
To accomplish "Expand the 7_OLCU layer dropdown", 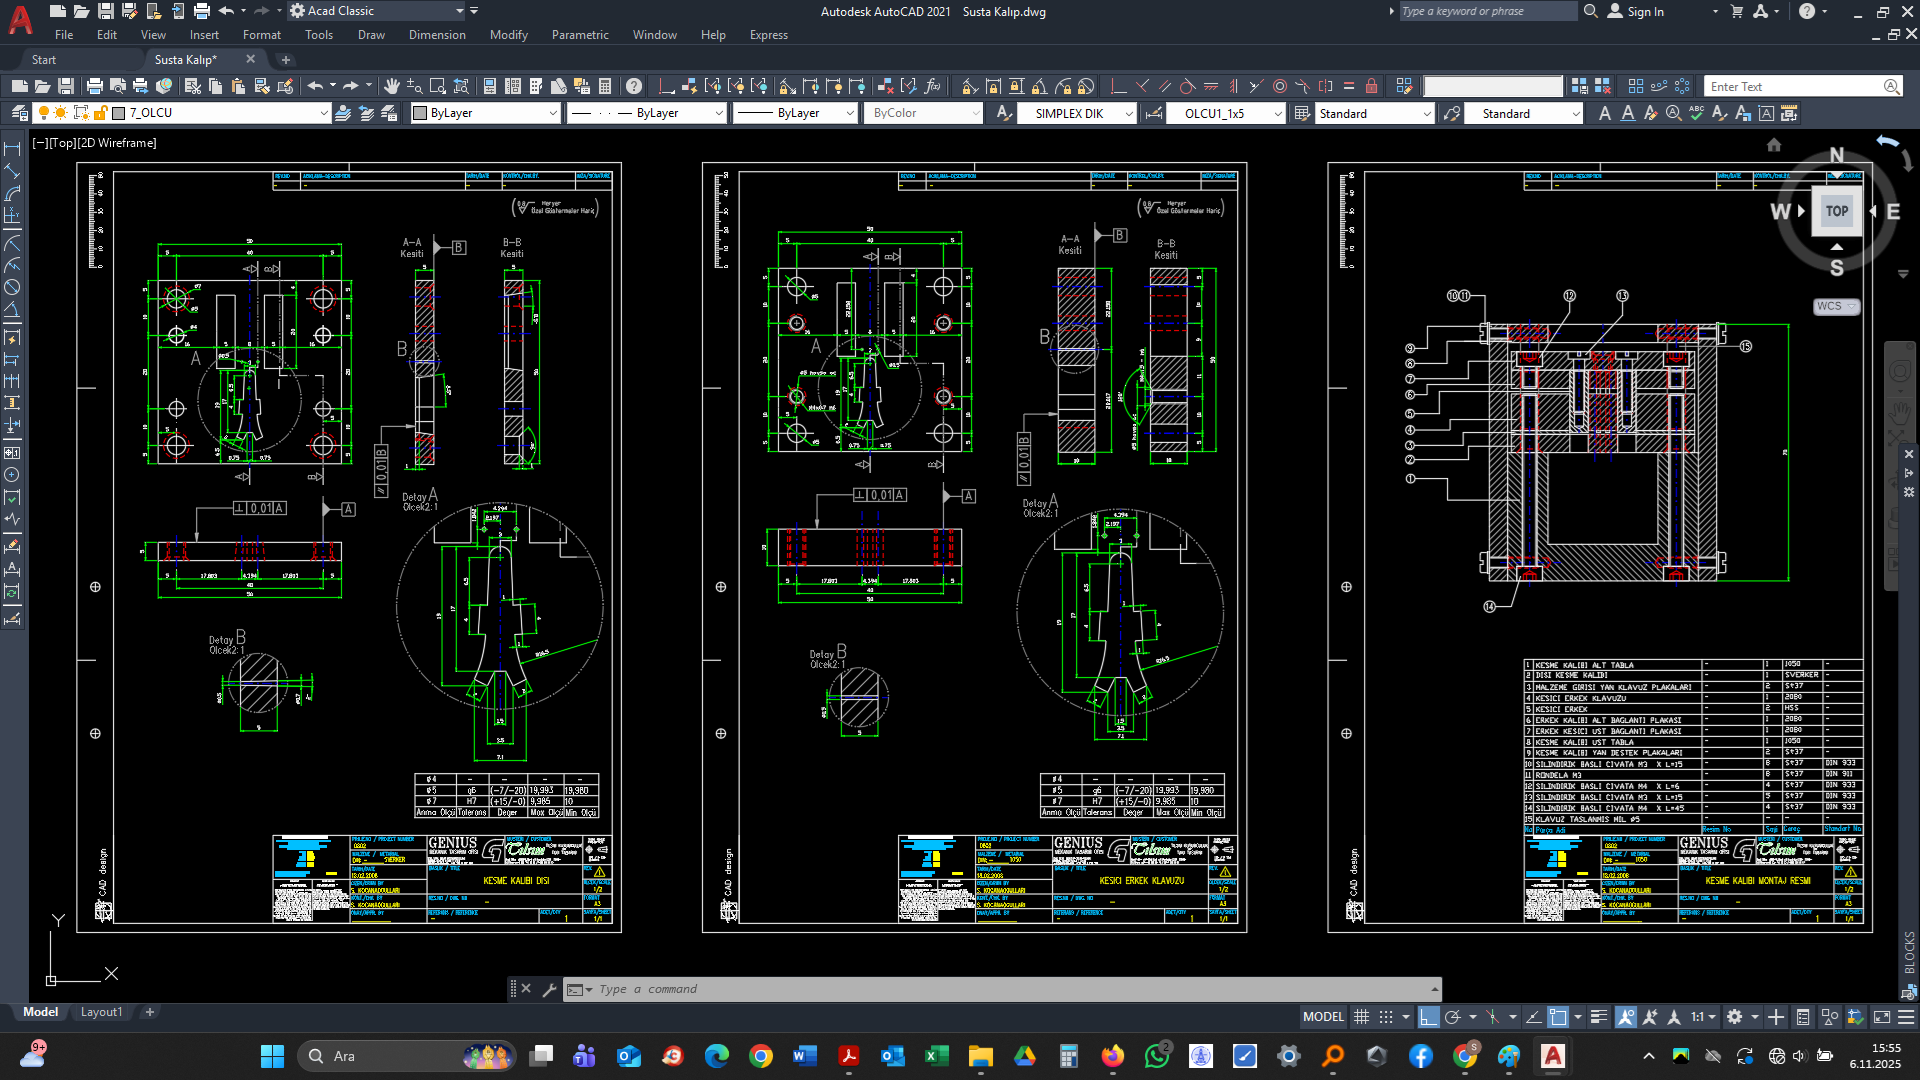I will coord(323,114).
